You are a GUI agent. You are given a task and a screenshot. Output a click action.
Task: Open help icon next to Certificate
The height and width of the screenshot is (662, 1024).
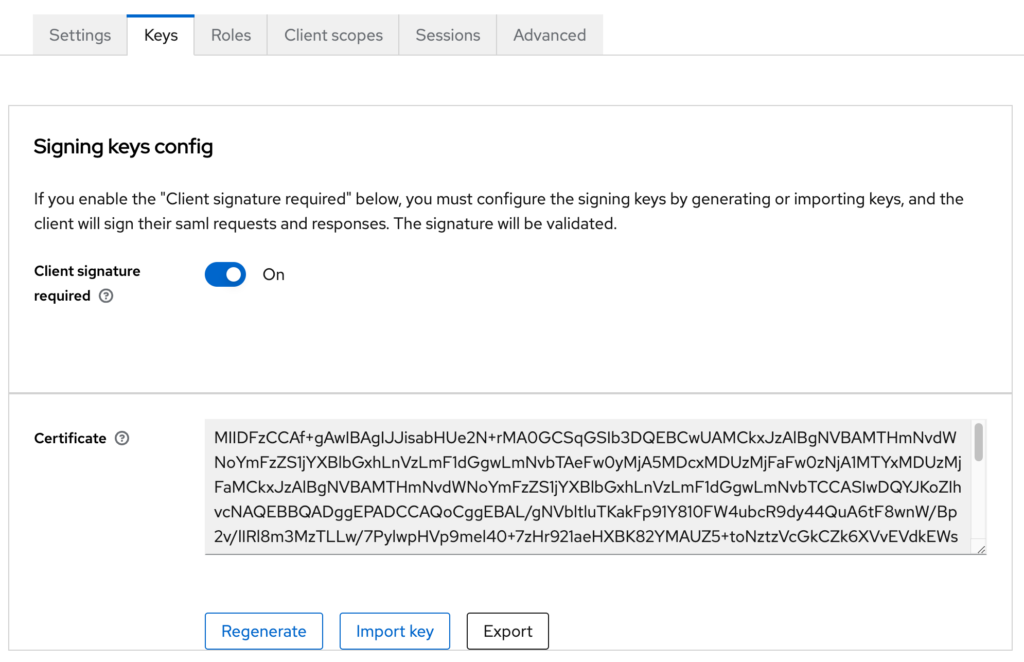pos(122,438)
